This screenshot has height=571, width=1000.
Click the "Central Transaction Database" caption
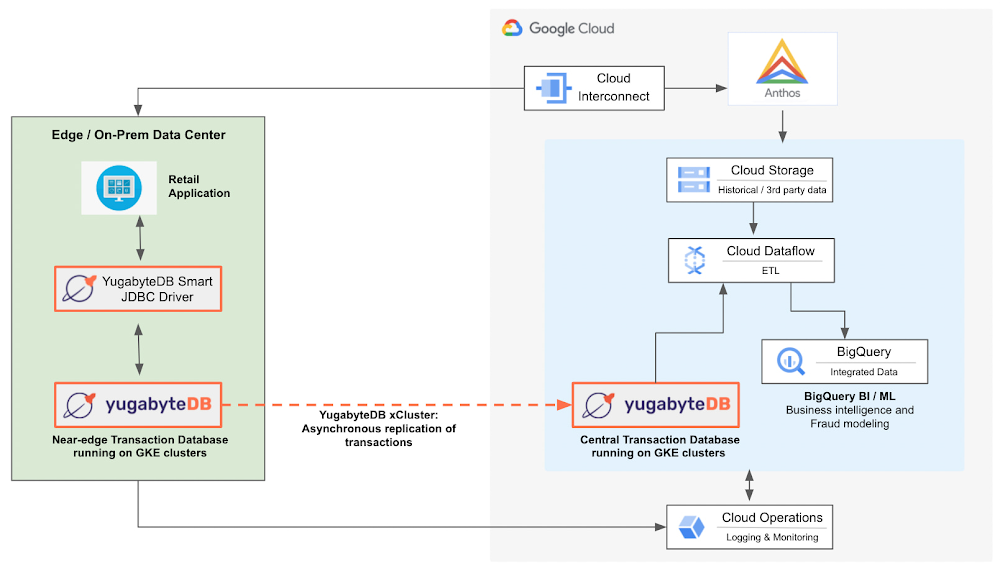655,439
